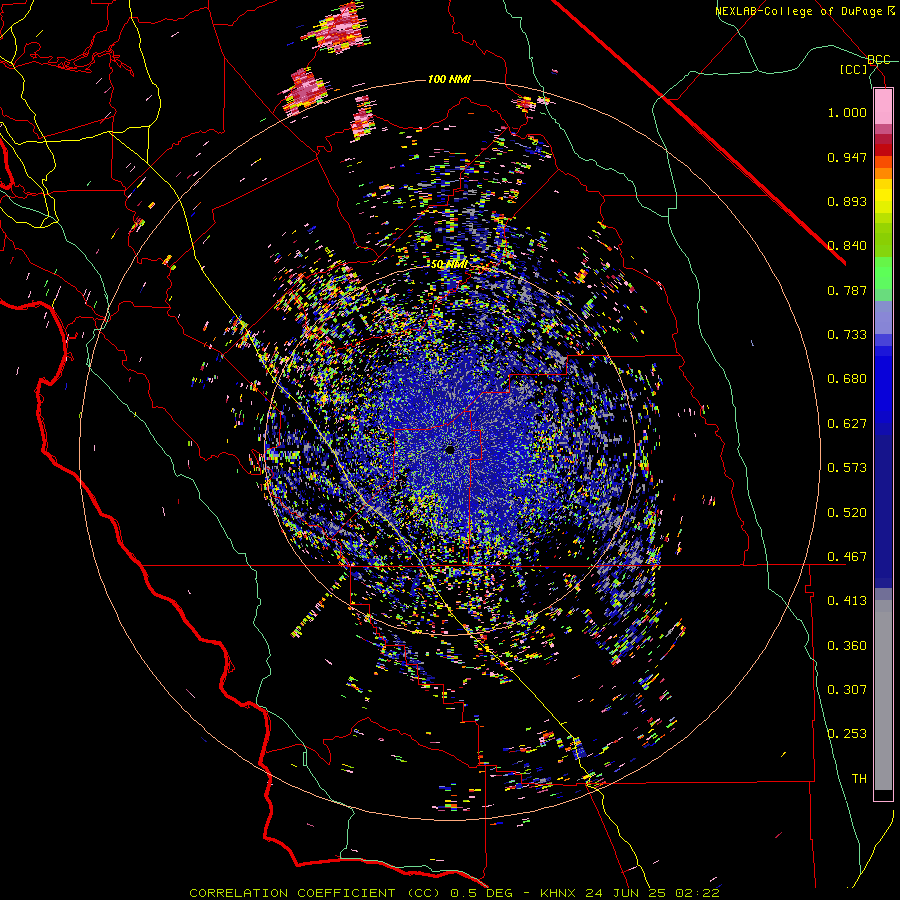The image size is (900, 900).
Task: Click the black radar site dot at center
Action: (x=450, y=450)
